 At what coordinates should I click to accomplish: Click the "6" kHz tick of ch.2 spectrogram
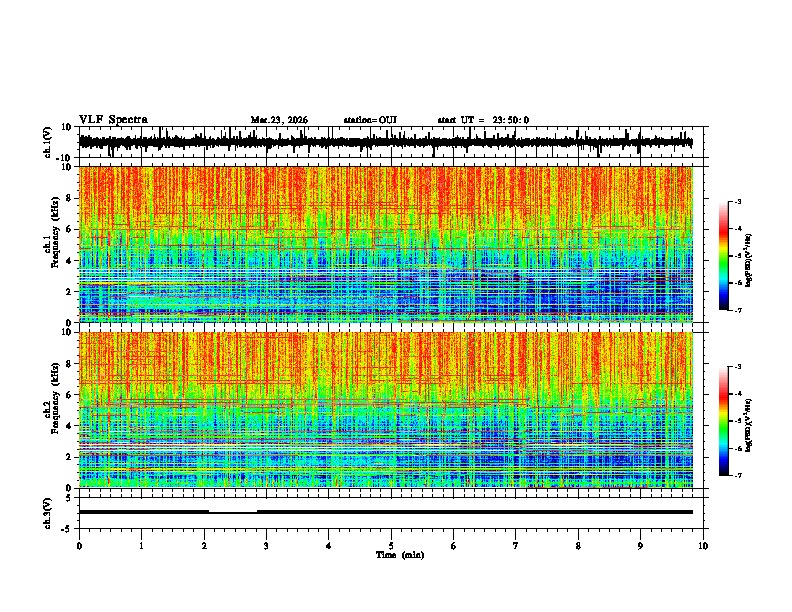pyautogui.click(x=70, y=395)
